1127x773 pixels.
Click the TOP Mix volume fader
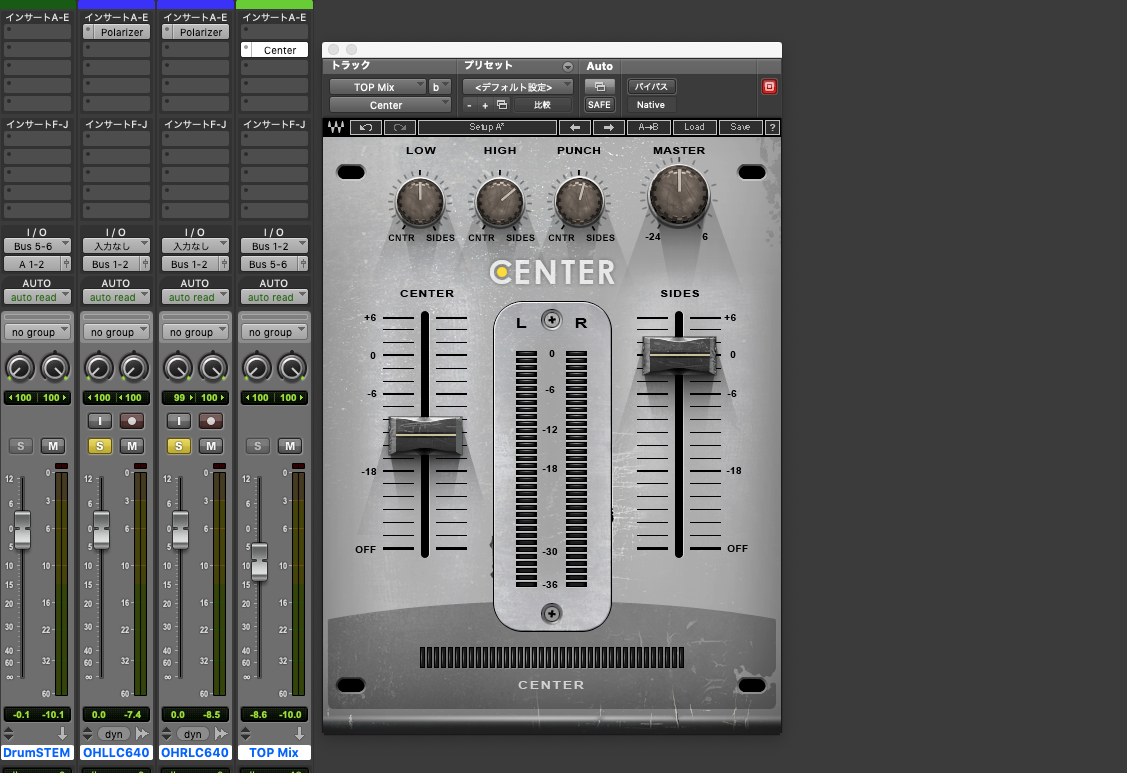259,562
